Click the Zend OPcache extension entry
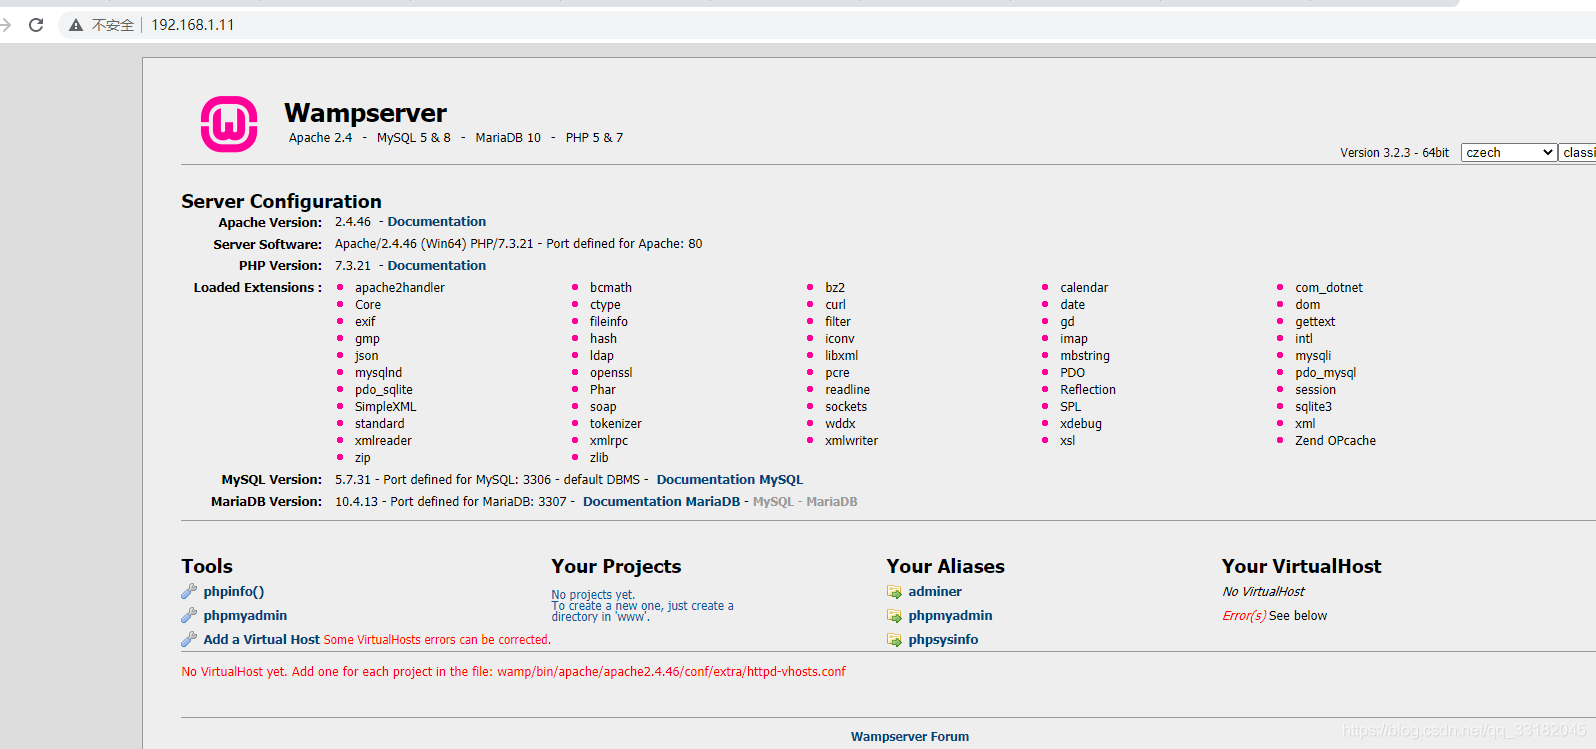 [x=1335, y=441]
